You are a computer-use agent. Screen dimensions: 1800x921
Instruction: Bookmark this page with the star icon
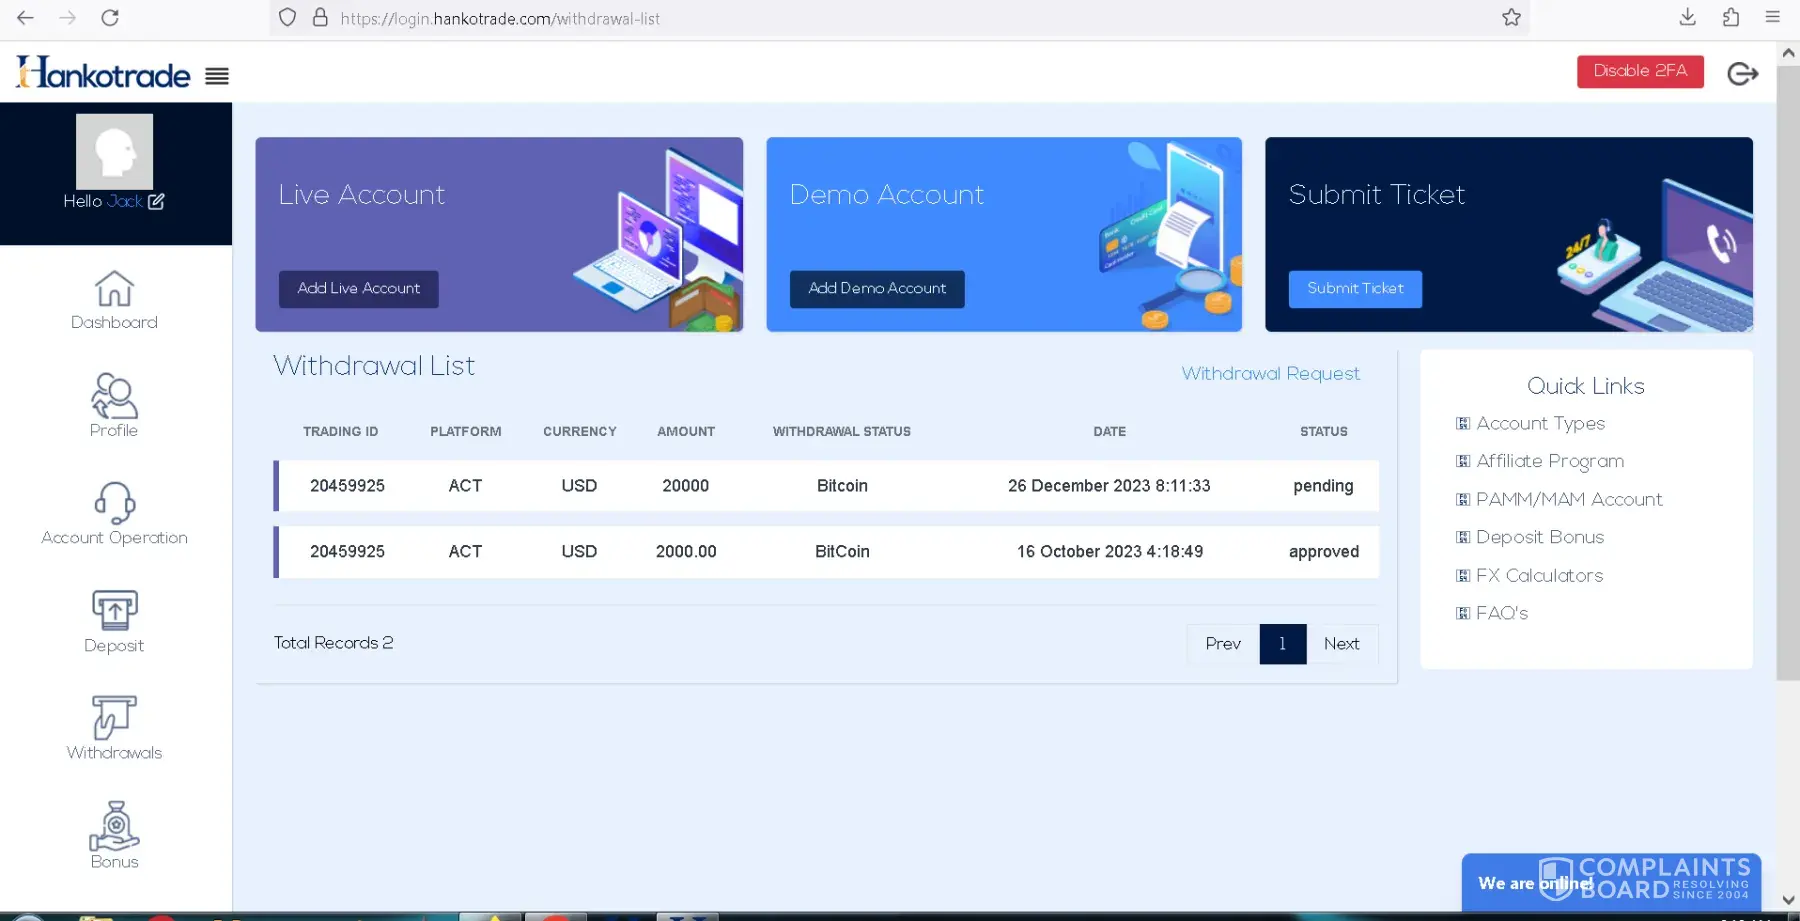tap(1511, 18)
